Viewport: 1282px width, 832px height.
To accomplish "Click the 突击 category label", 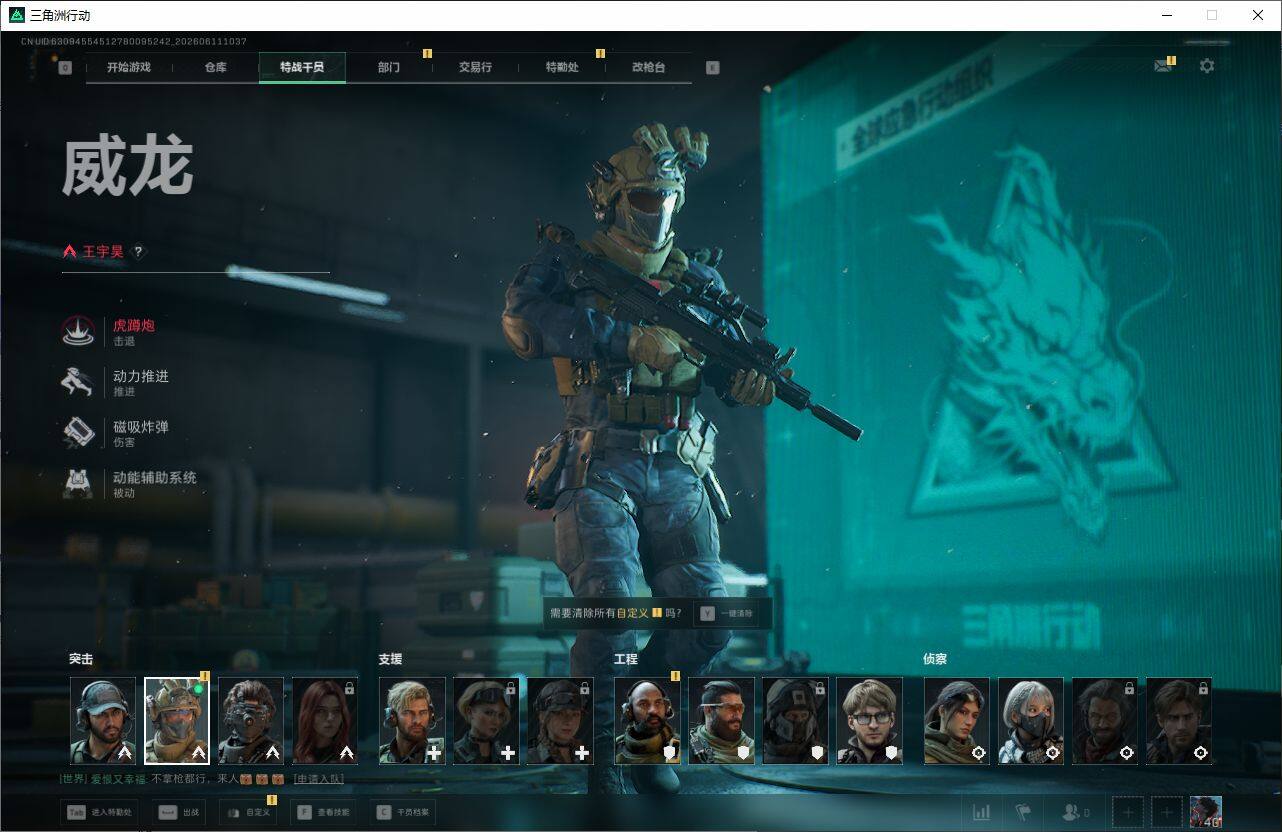I will pyautogui.click(x=81, y=659).
